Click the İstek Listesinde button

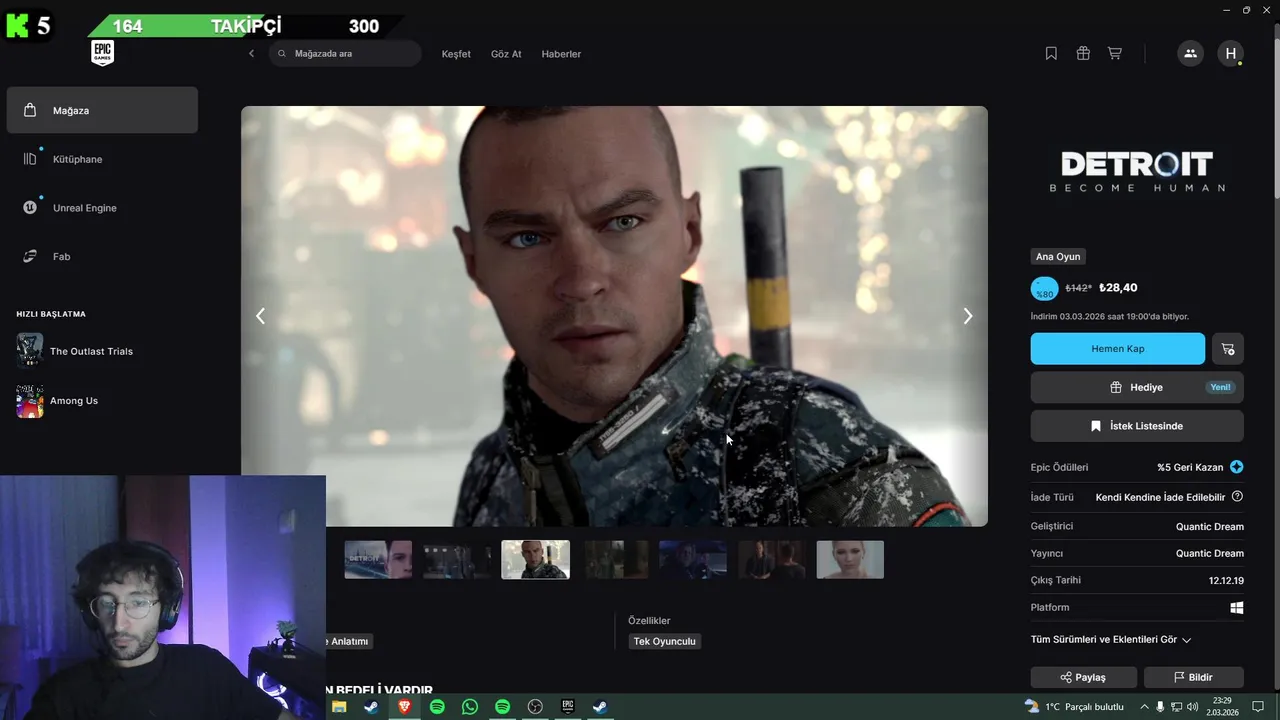[x=1137, y=426]
